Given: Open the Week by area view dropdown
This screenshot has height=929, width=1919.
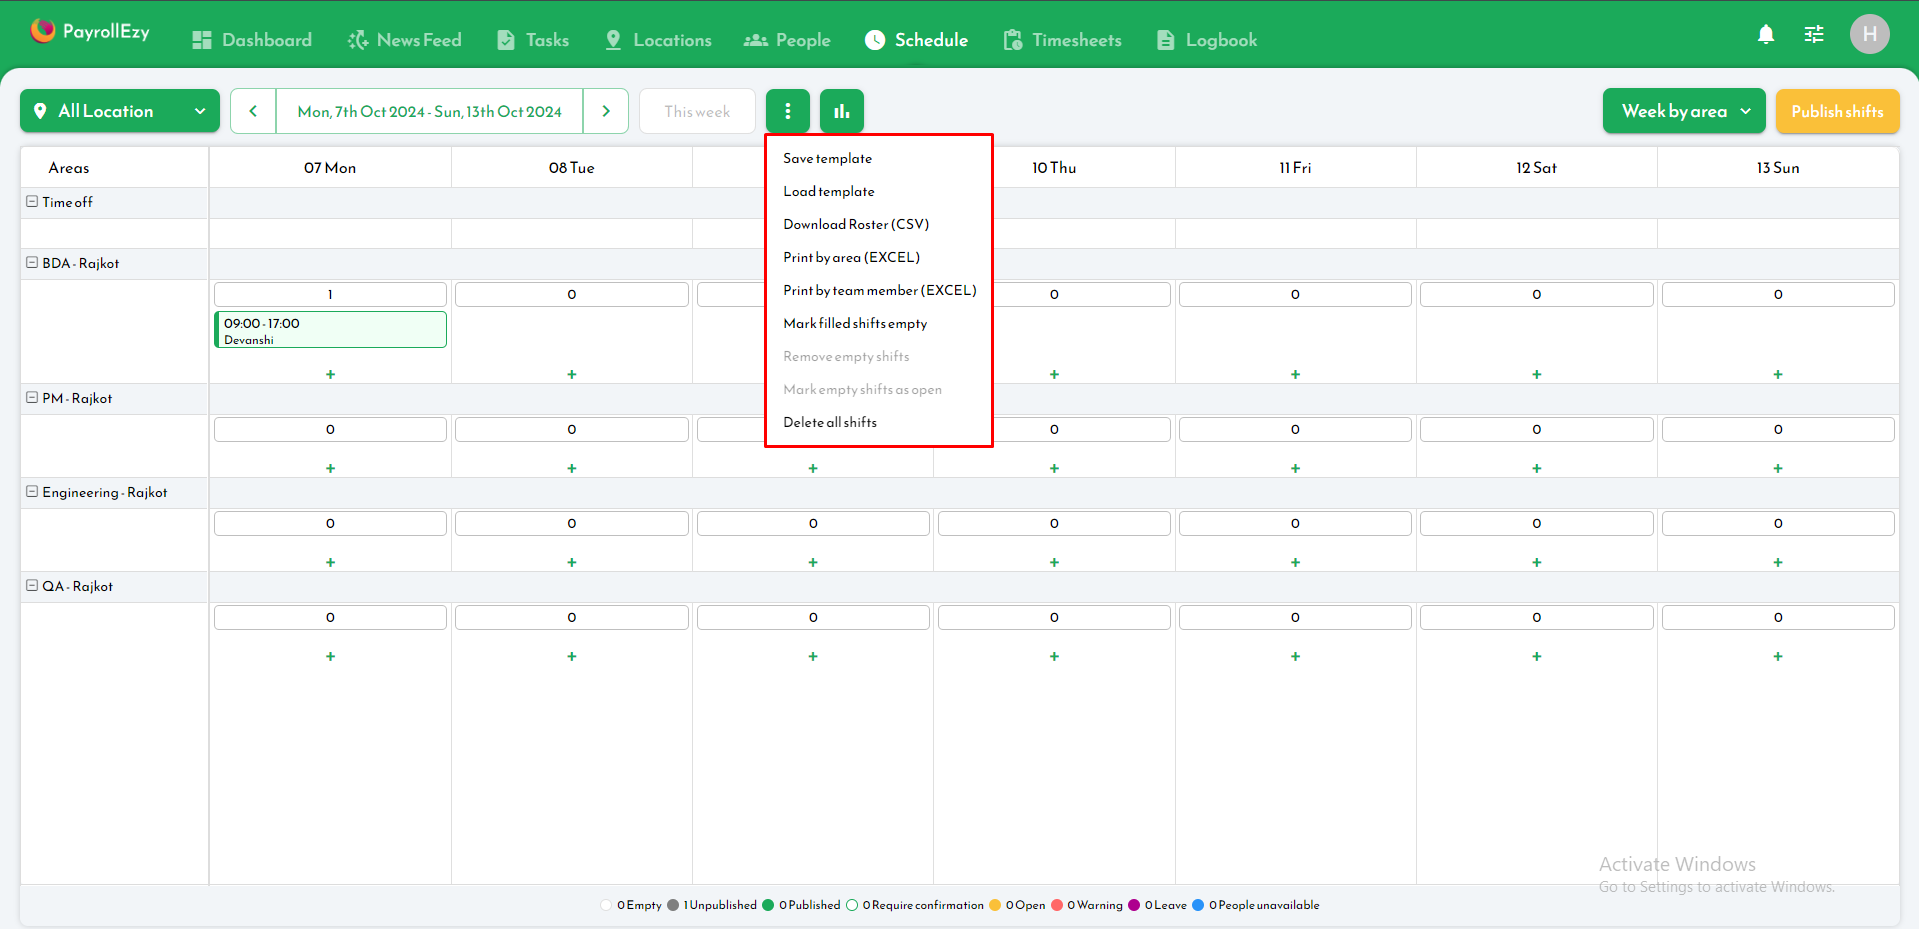Looking at the screenshot, I should (x=1683, y=111).
